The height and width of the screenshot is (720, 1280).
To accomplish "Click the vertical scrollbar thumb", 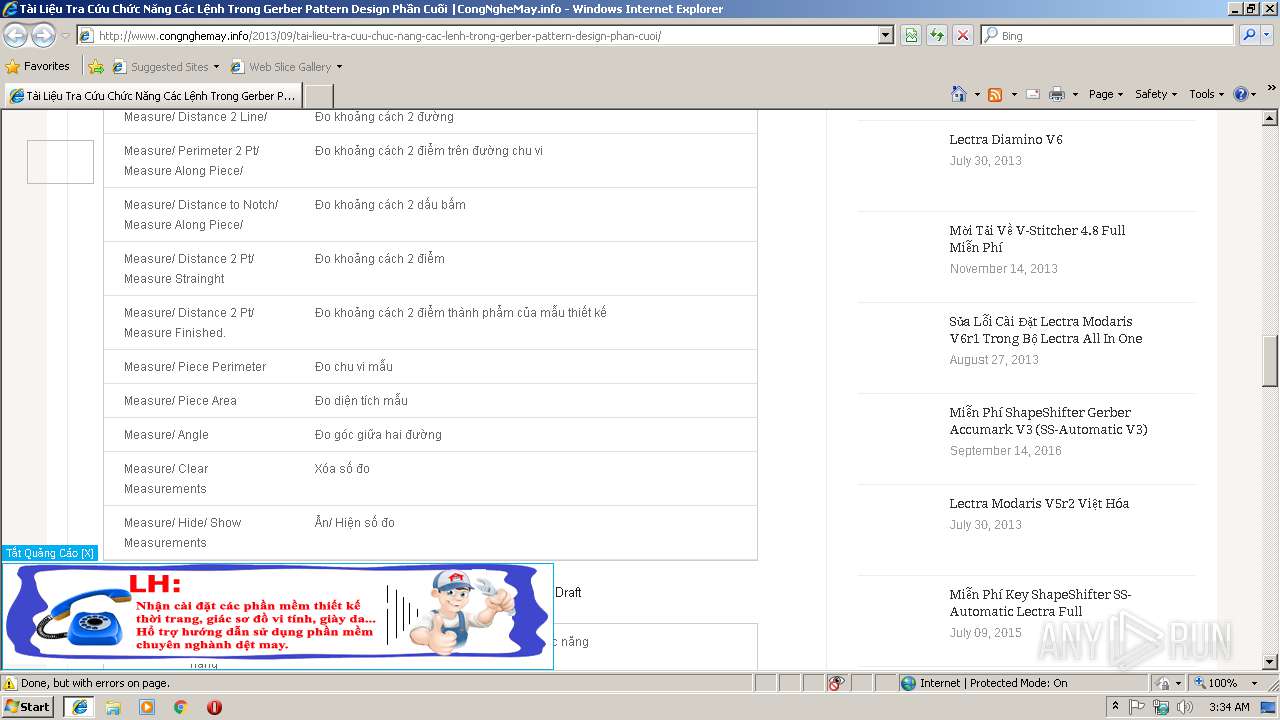I will [x=1270, y=361].
